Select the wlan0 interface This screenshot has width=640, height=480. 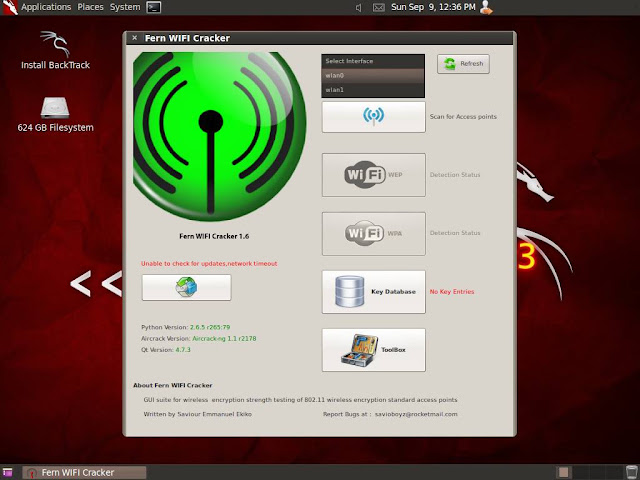373,76
